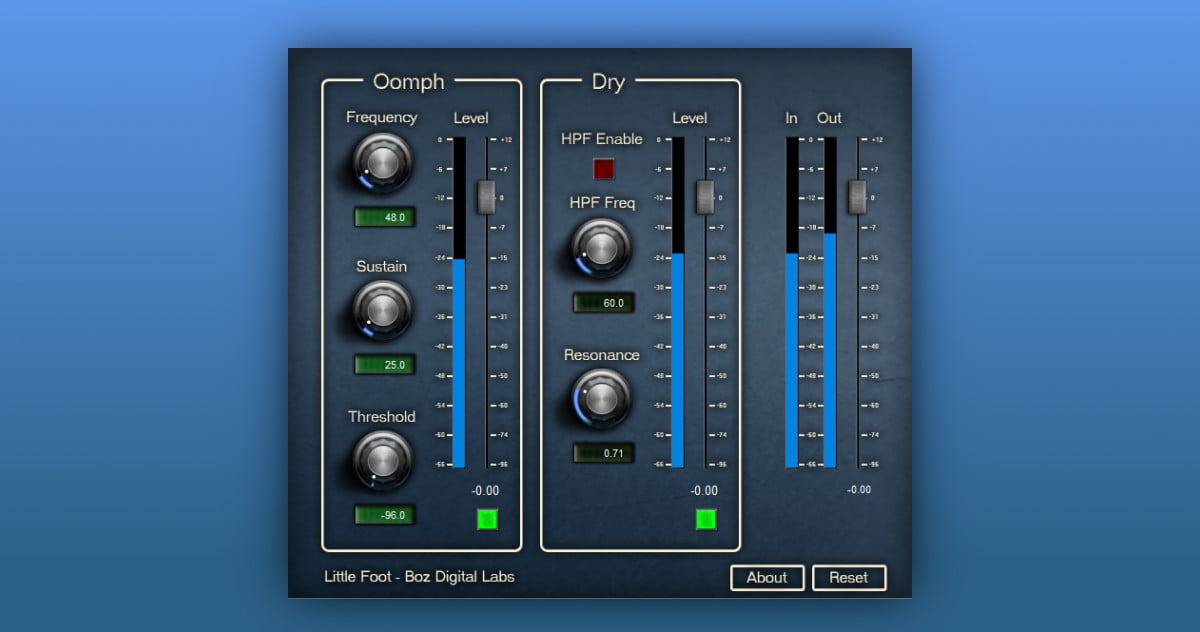Click the Out level meter bar

pos(830,350)
